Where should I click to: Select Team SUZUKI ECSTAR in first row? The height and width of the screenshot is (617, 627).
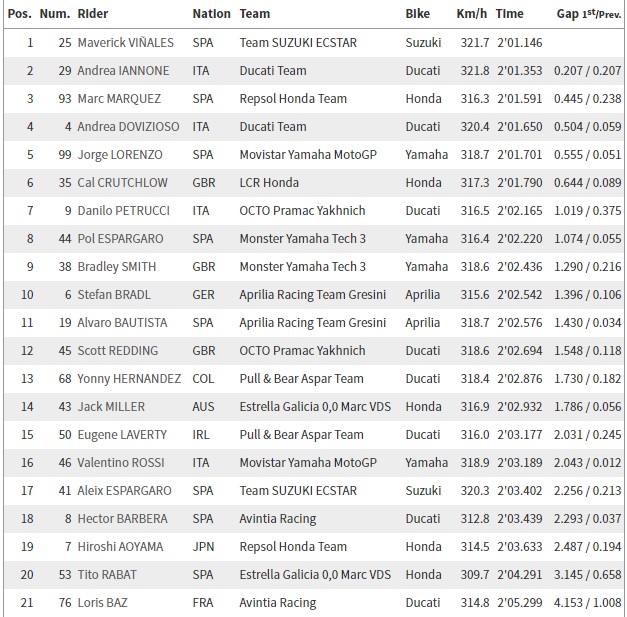(298, 43)
